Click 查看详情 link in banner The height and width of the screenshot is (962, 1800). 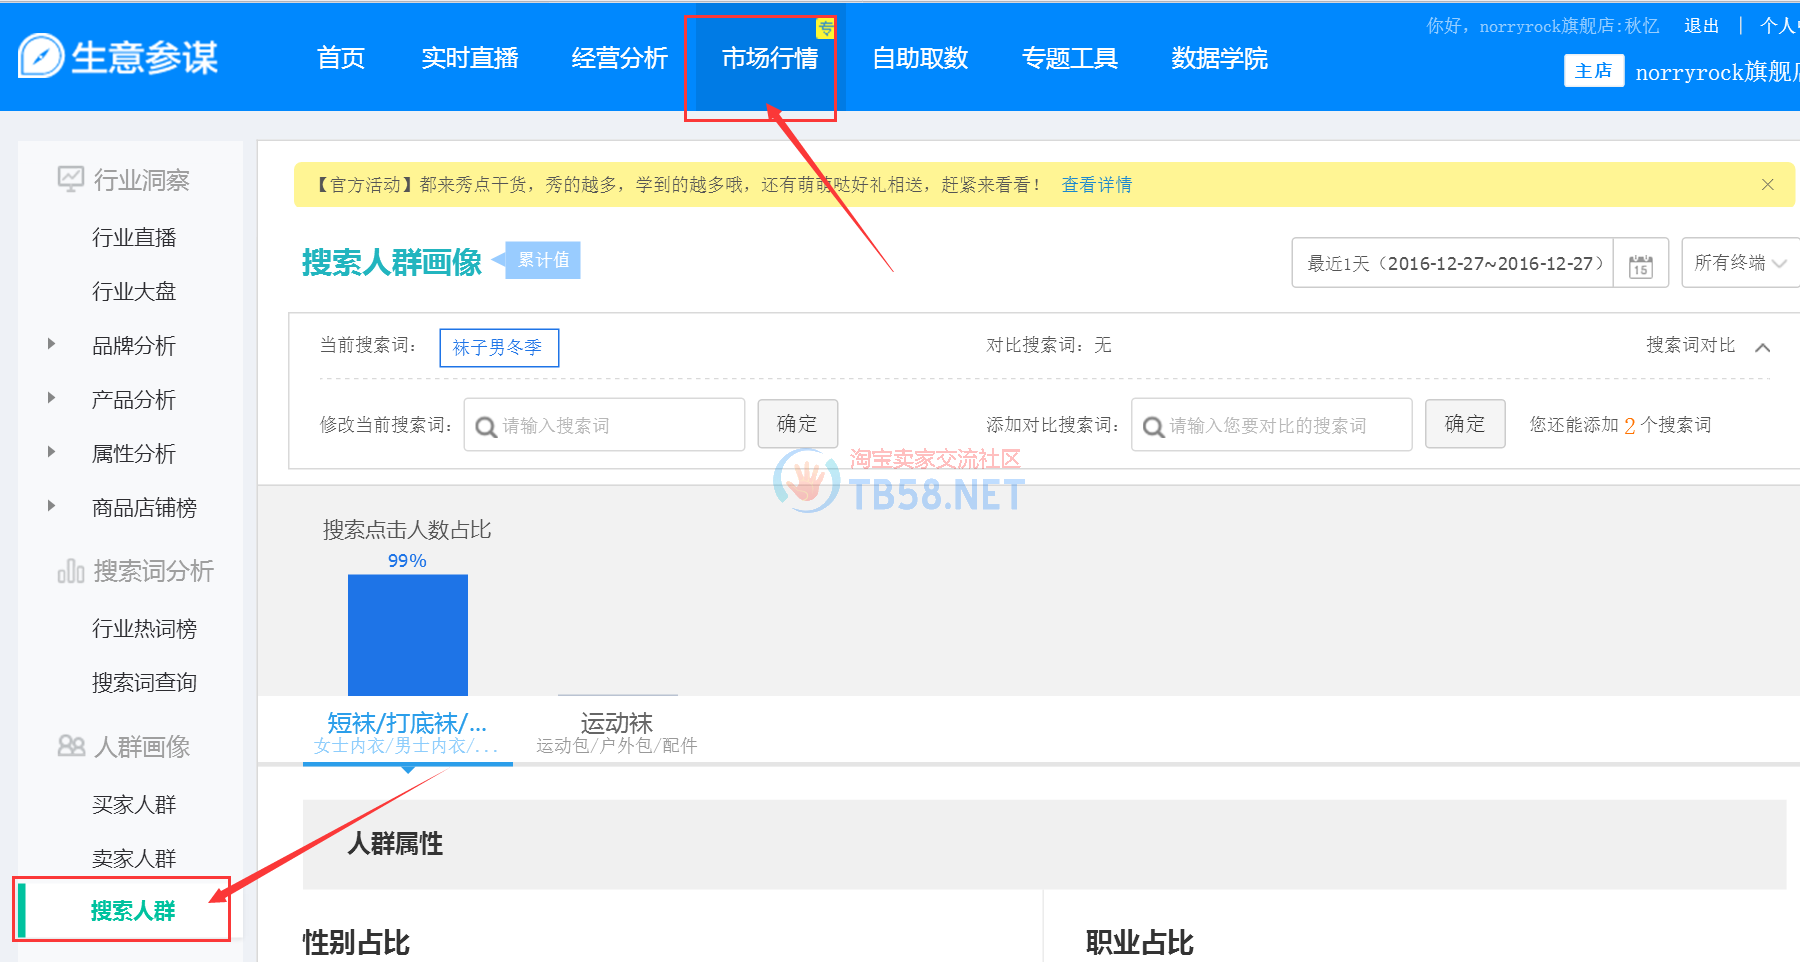click(1096, 185)
